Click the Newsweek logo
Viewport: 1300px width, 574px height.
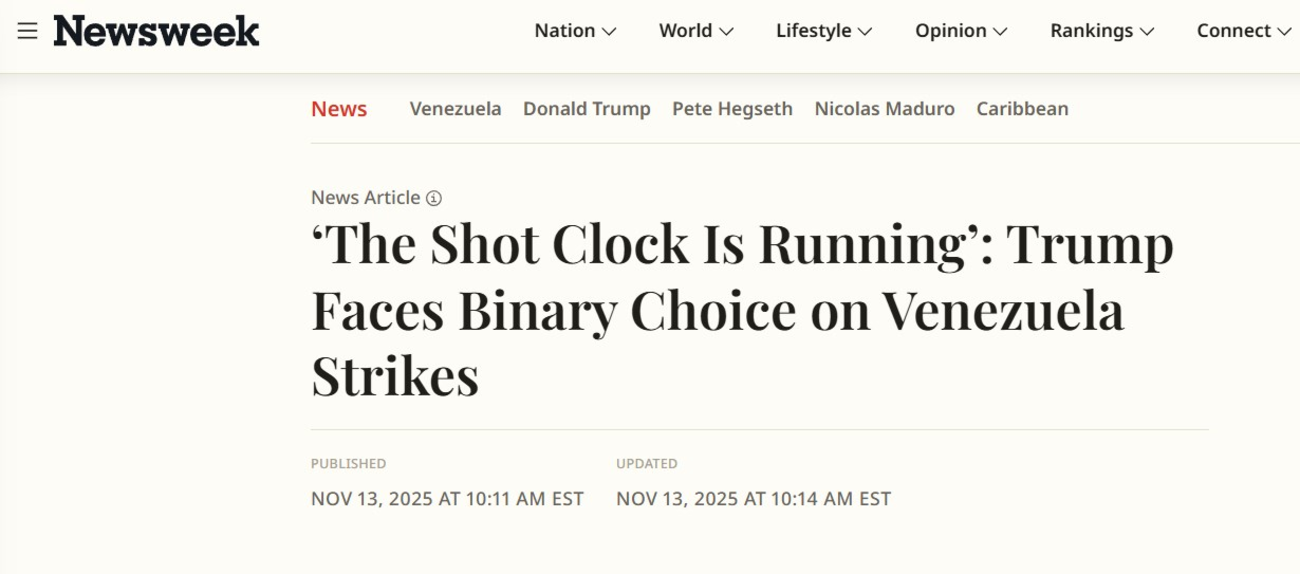click(x=157, y=31)
